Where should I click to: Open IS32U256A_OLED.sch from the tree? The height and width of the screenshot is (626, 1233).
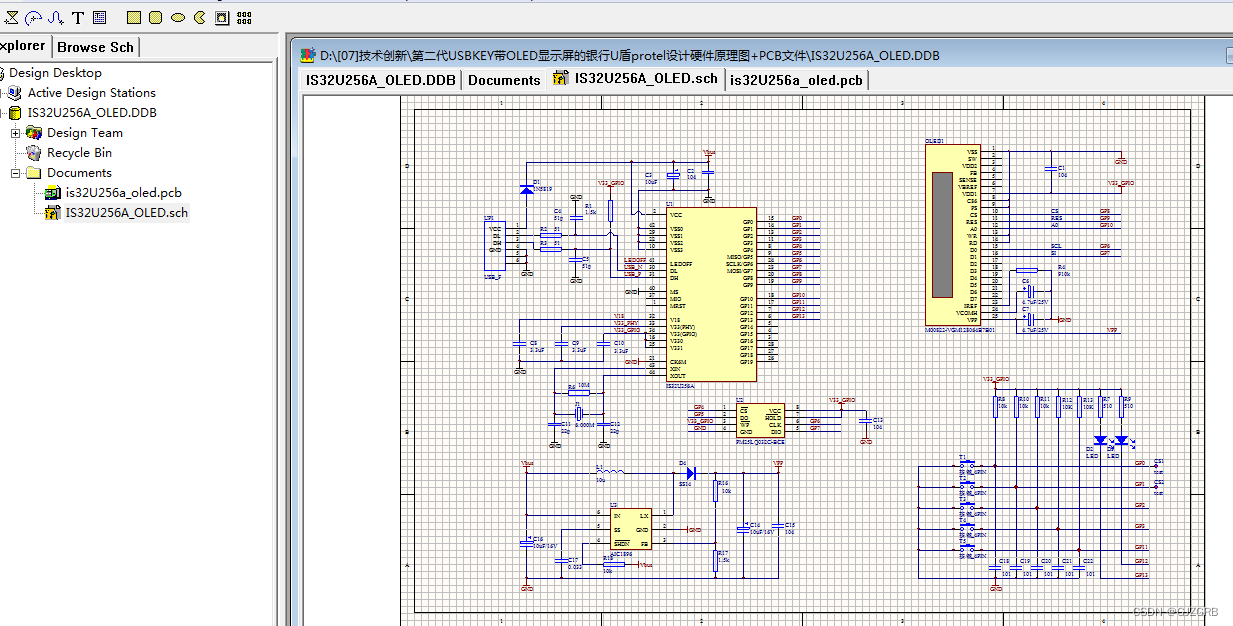pos(123,212)
